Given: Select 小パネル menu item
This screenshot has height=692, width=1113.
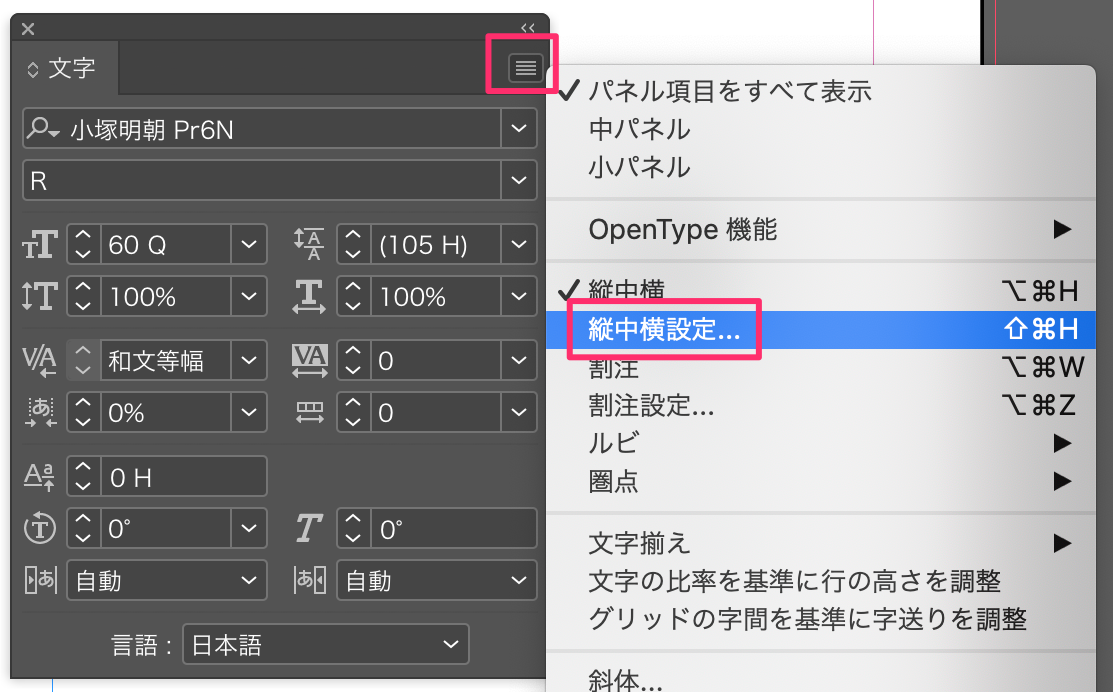Looking at the screenshot, I should [x=821, y=167].
